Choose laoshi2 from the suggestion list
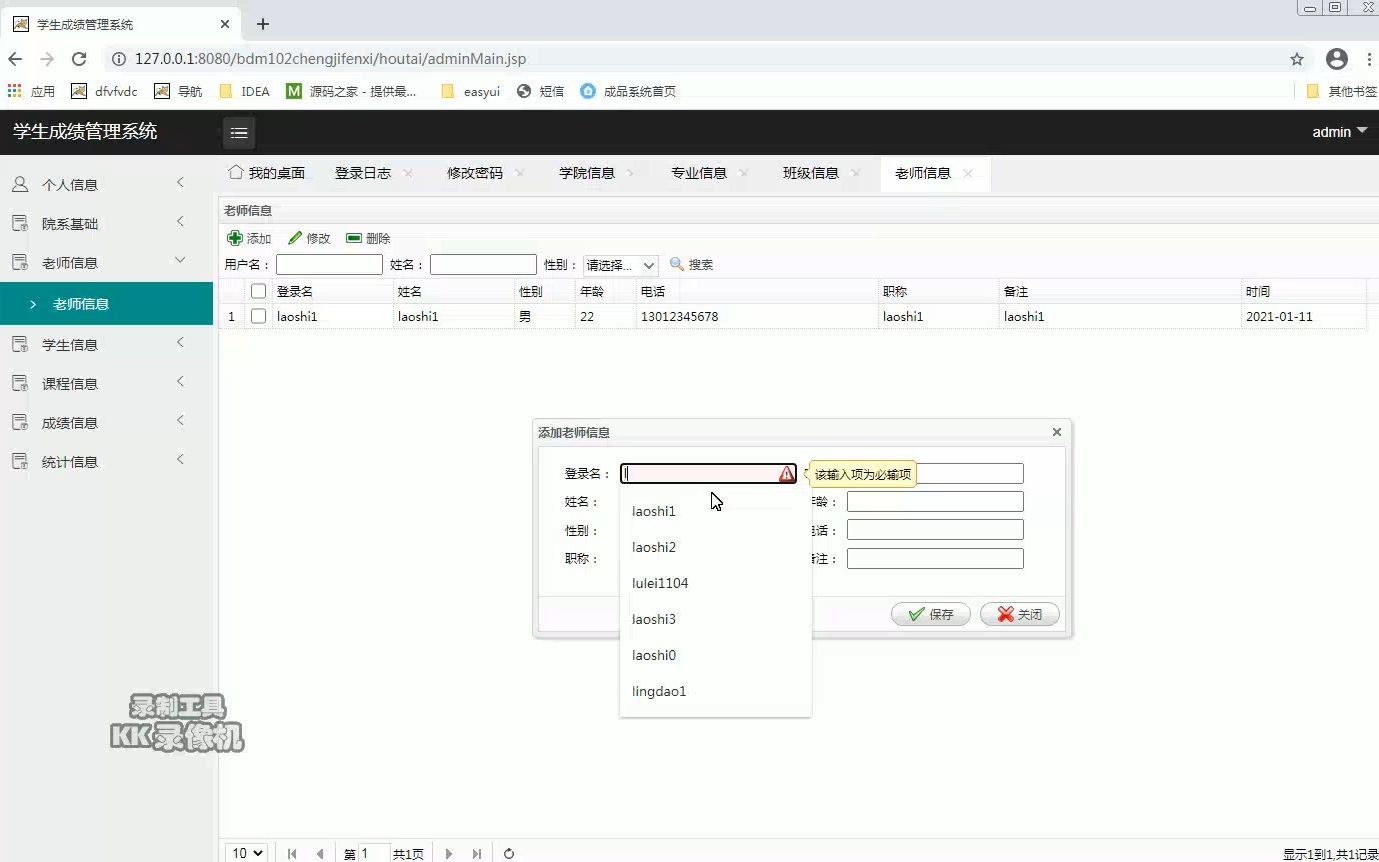1379x862 pixels. coord(715,547)
